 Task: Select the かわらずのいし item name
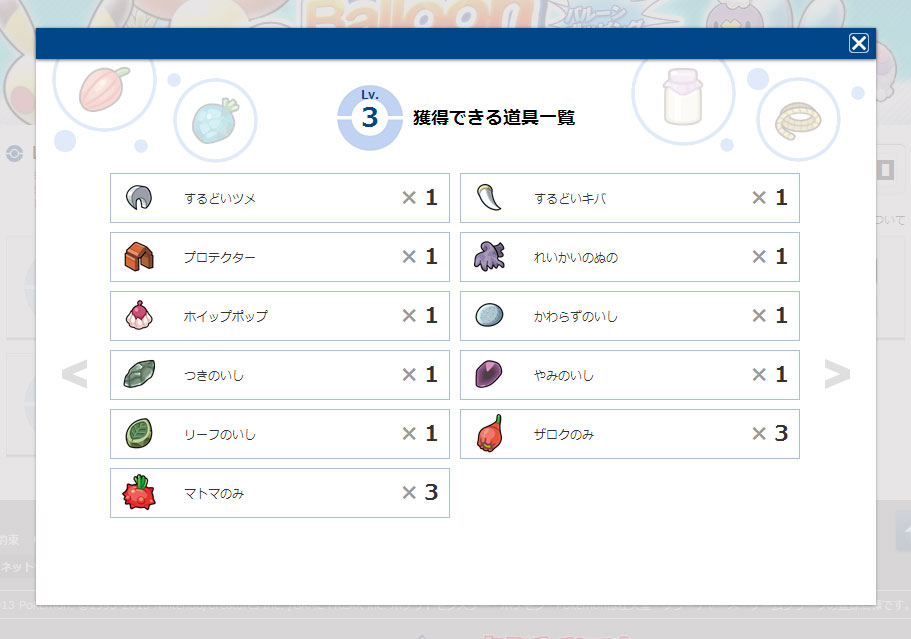[x=576, y=317]
